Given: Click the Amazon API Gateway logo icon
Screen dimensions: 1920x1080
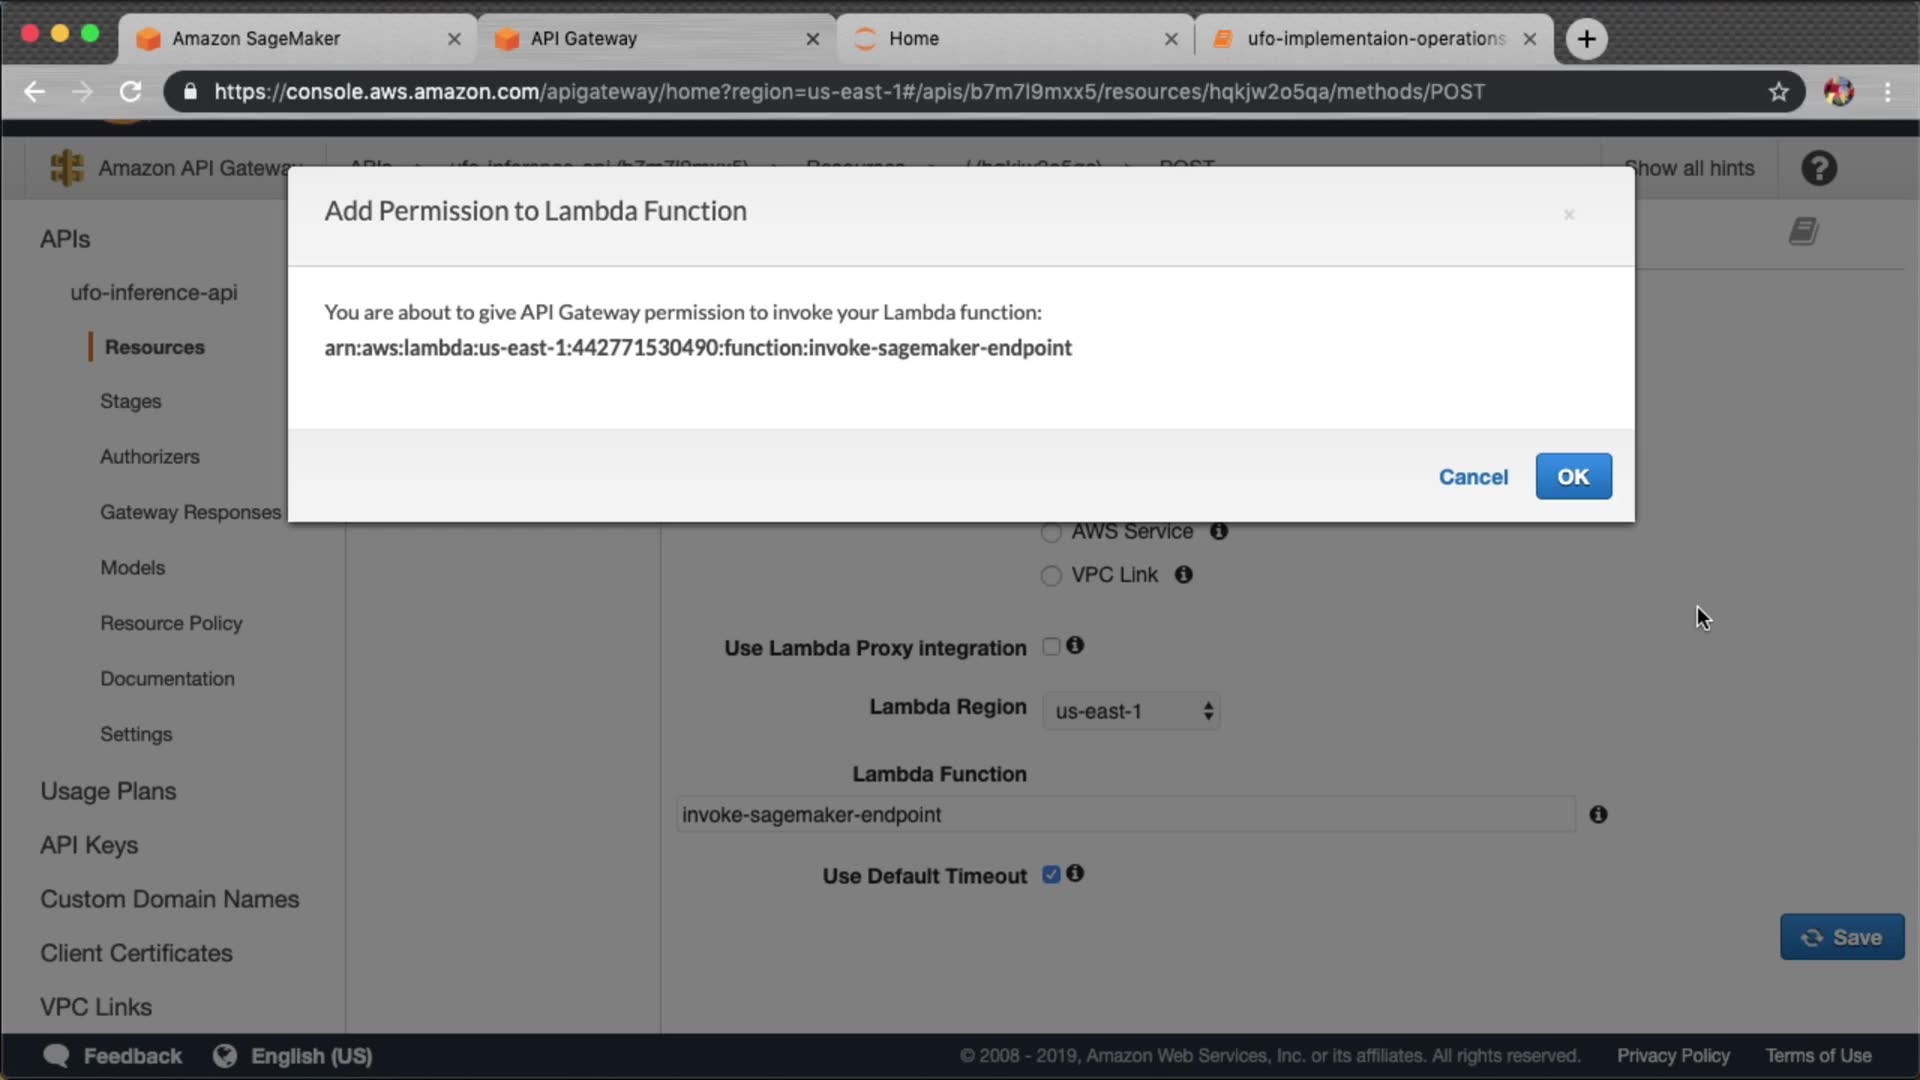Looking at the screenshot, I should click(x=67, y=168).
